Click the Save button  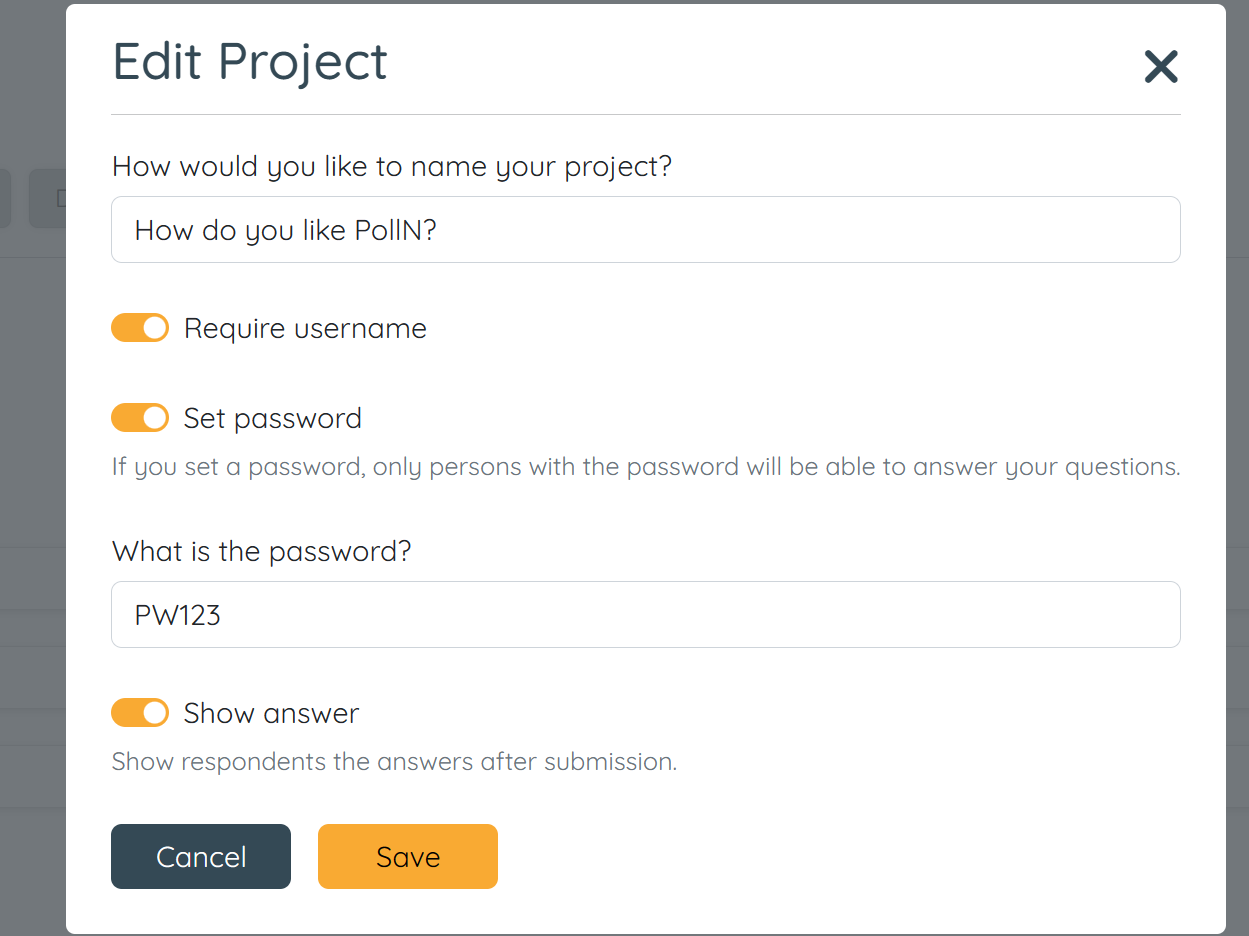click(x=407, y=856)
